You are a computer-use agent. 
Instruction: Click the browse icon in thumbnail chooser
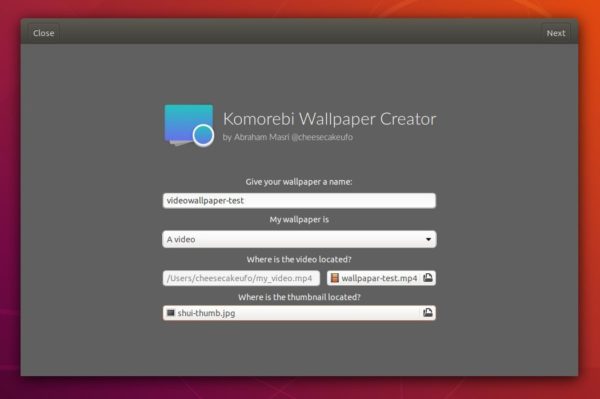(428, 313)
